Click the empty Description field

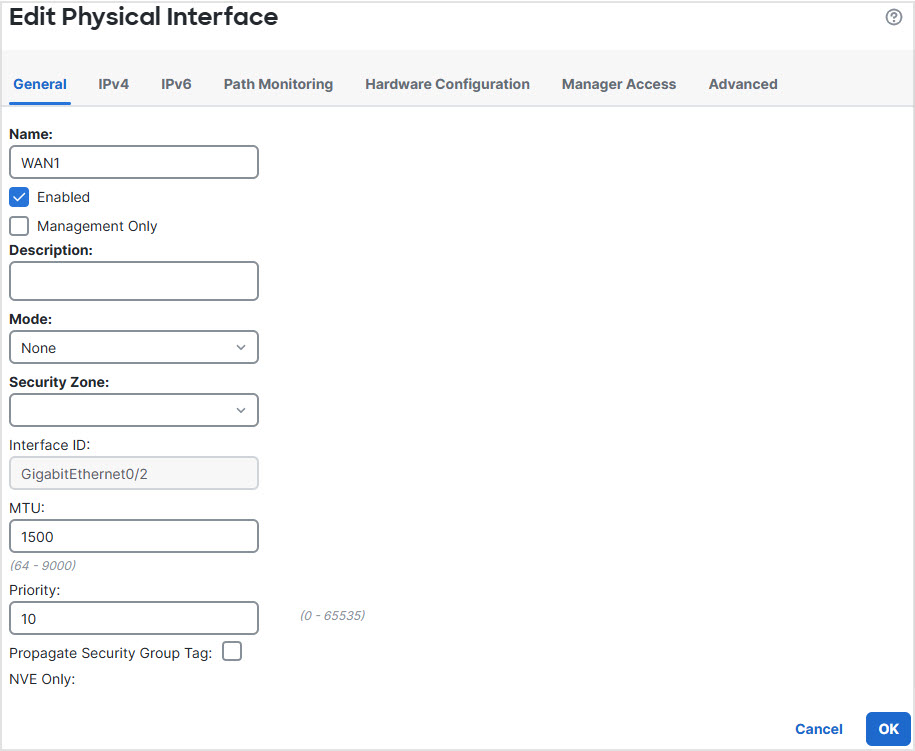click(x=133, y=281)
